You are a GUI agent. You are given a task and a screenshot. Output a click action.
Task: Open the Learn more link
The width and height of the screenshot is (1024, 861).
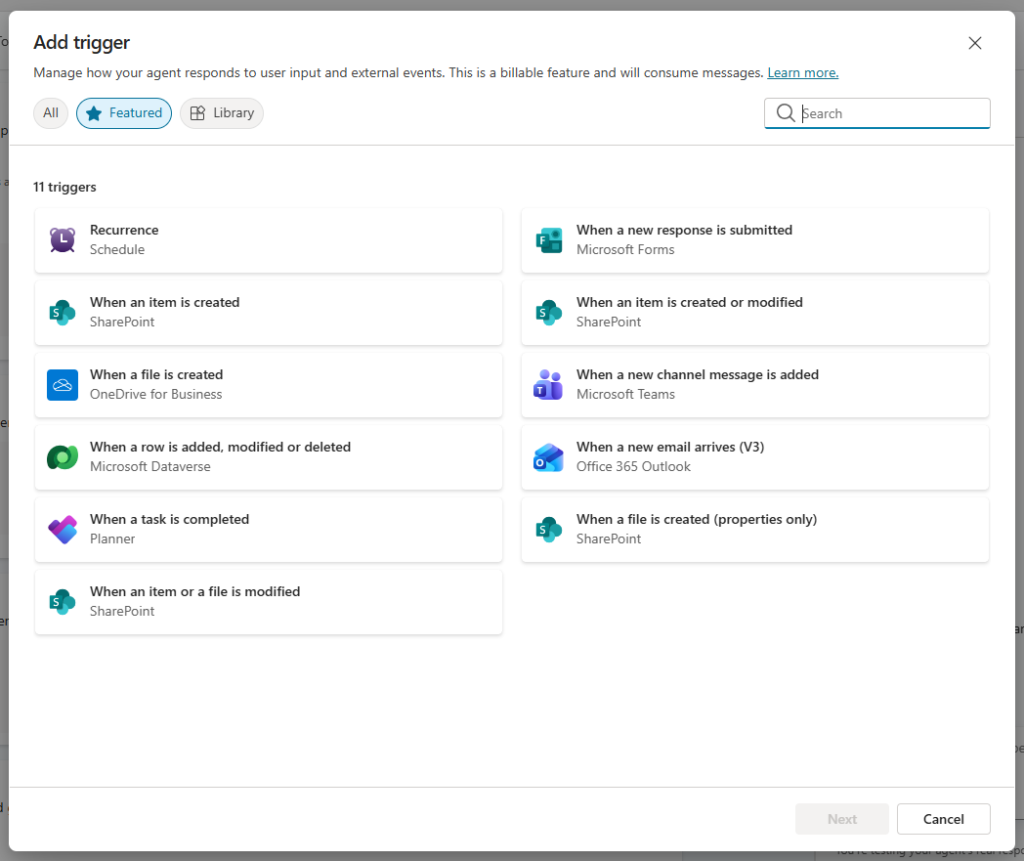tap(802, 73)
